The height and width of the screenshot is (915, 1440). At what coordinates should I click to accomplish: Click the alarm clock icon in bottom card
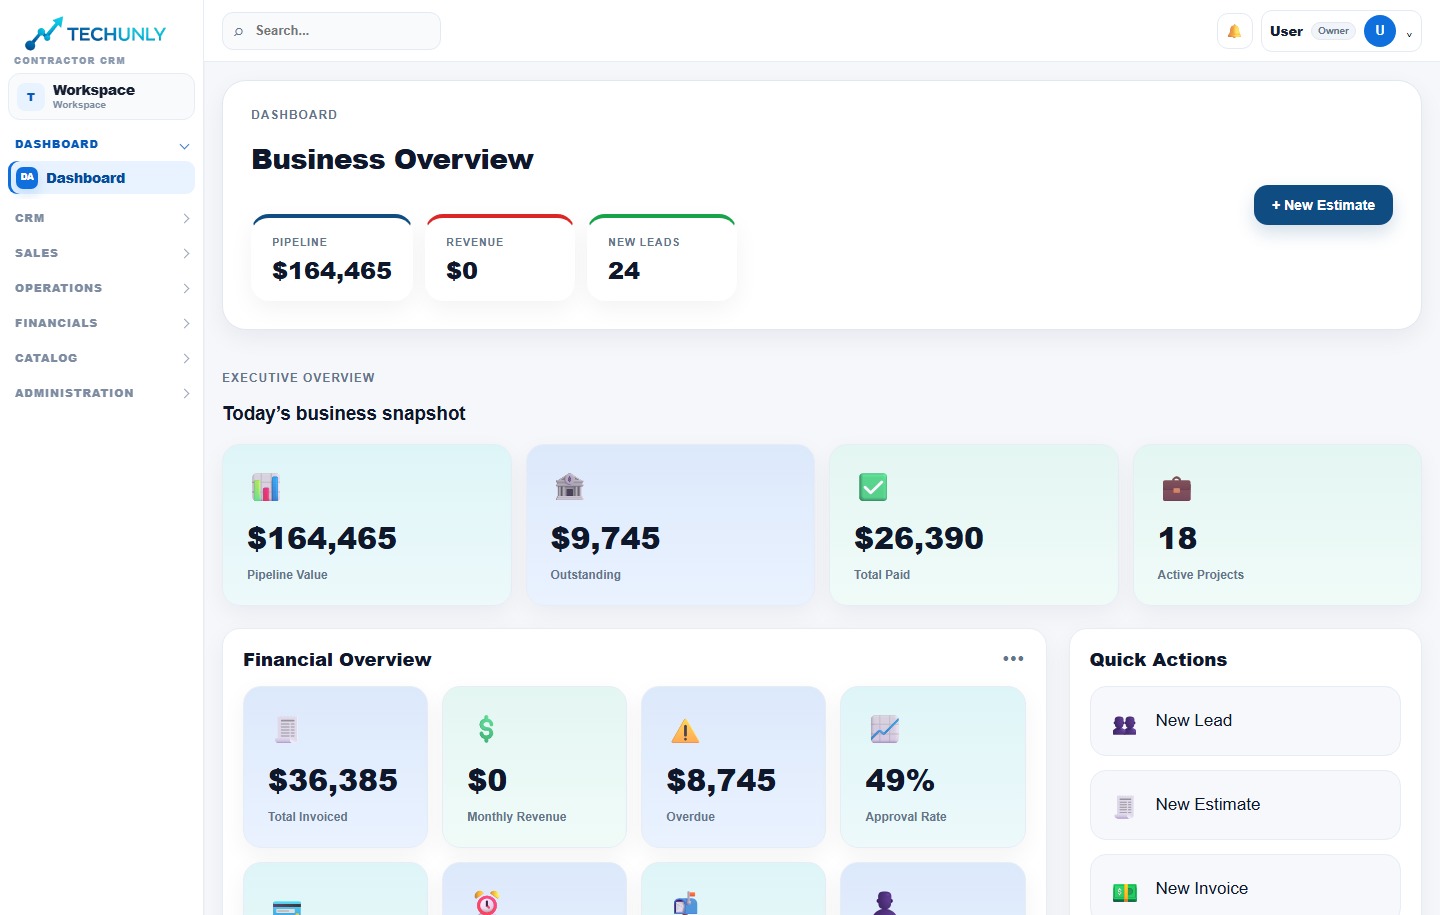tap(487, 902)
